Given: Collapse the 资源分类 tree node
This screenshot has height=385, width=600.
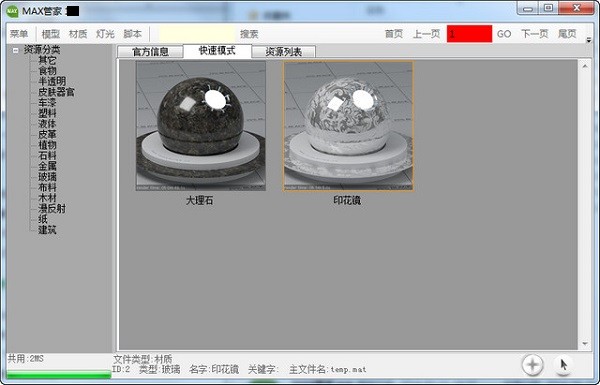Looking at the screenshot, I should [x=15, y=50].
